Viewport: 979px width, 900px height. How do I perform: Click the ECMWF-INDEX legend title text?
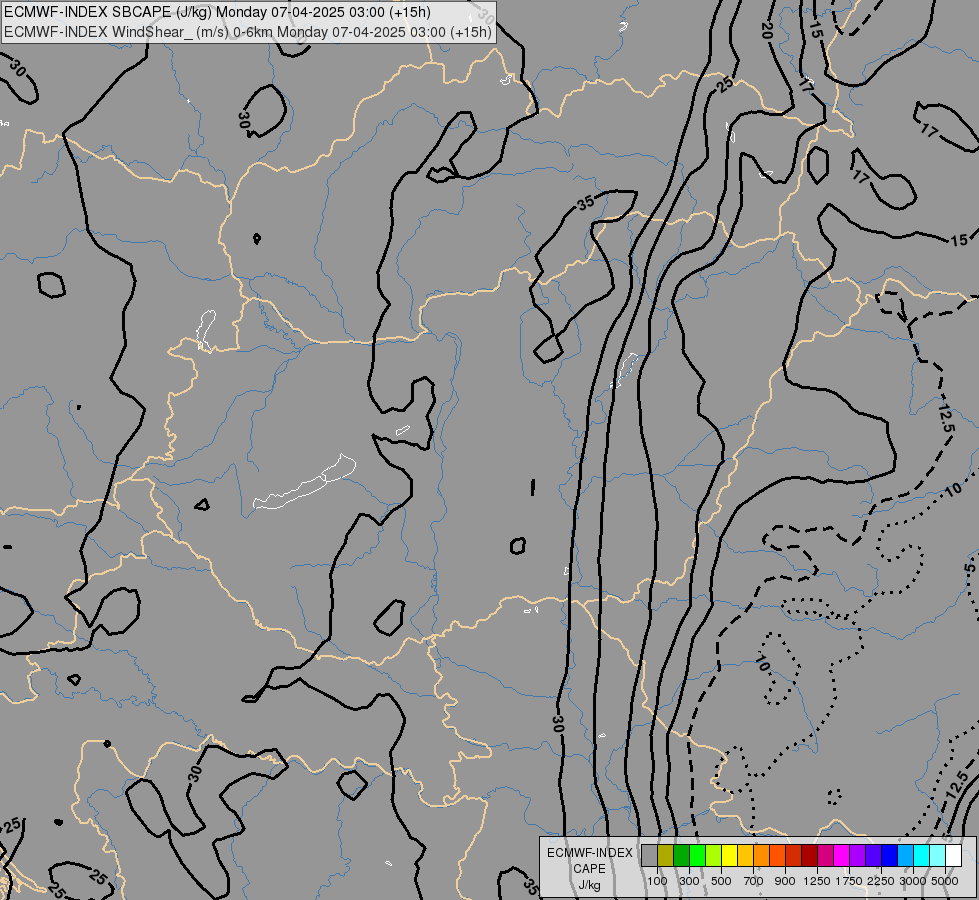(589, 853)
